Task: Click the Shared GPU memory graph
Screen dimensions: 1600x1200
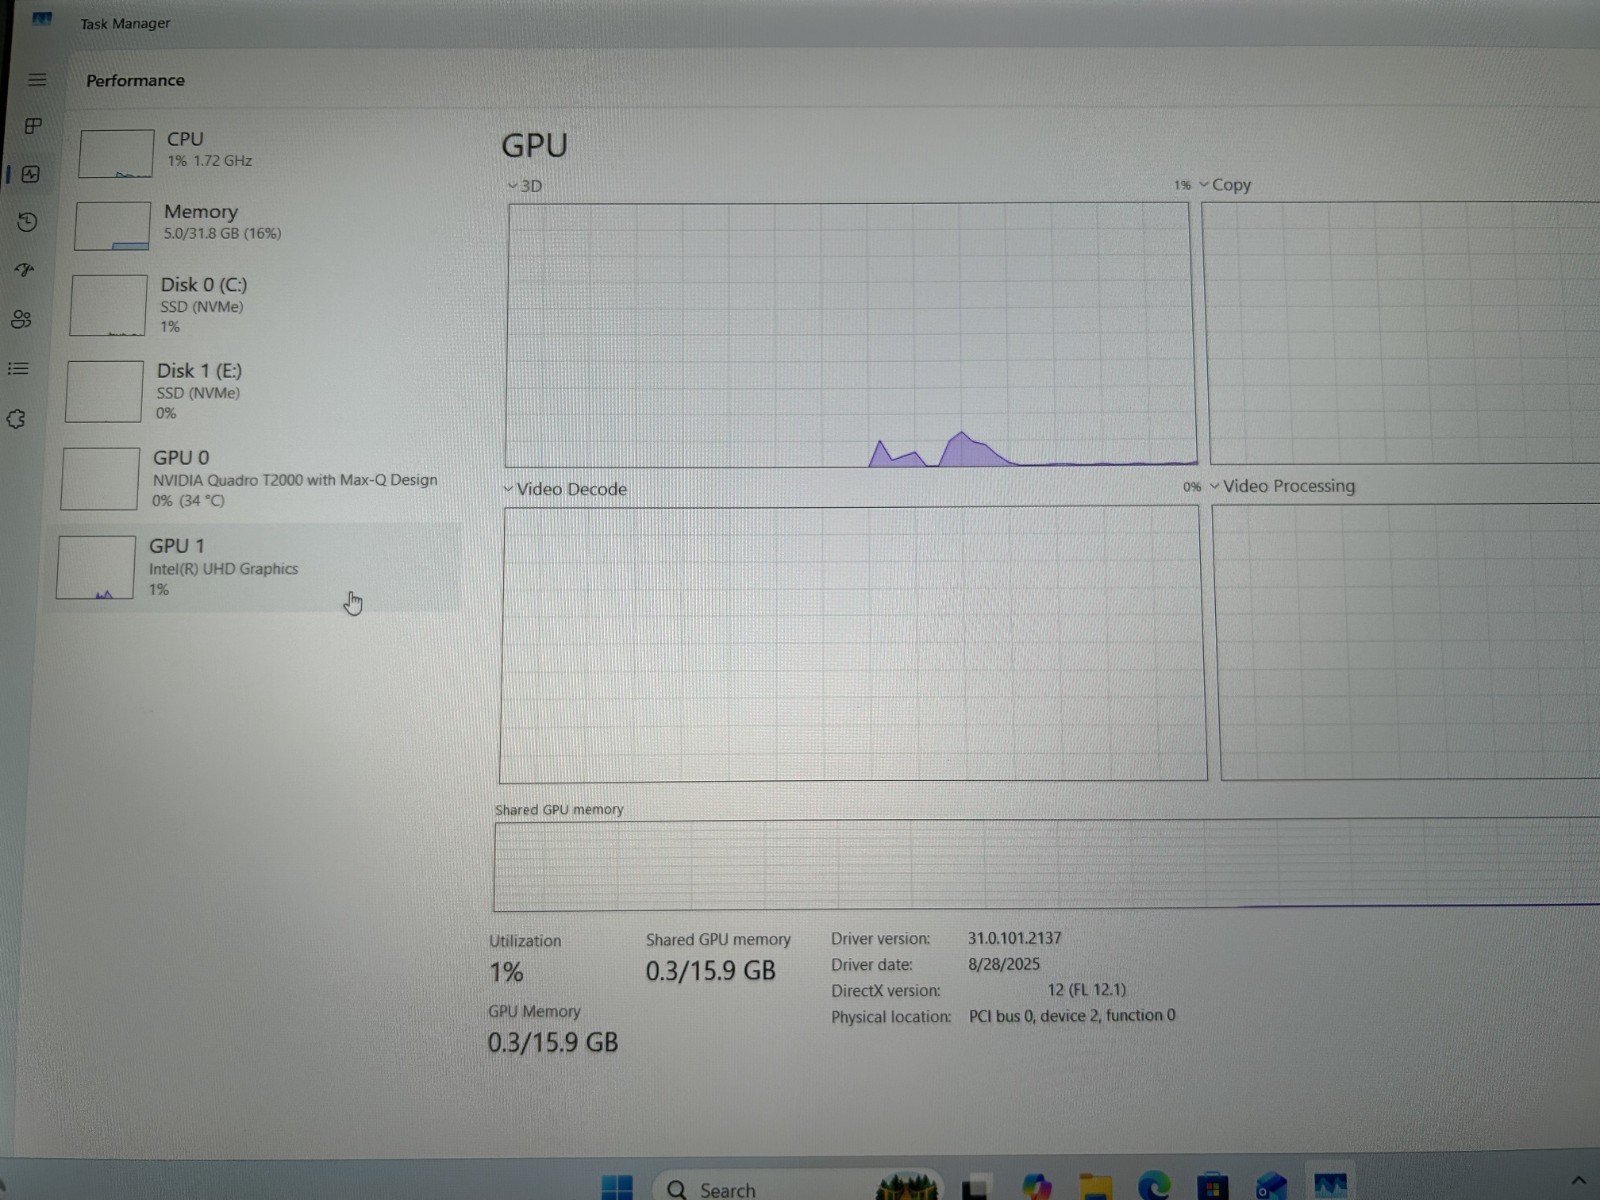Action: point(1046,863)
